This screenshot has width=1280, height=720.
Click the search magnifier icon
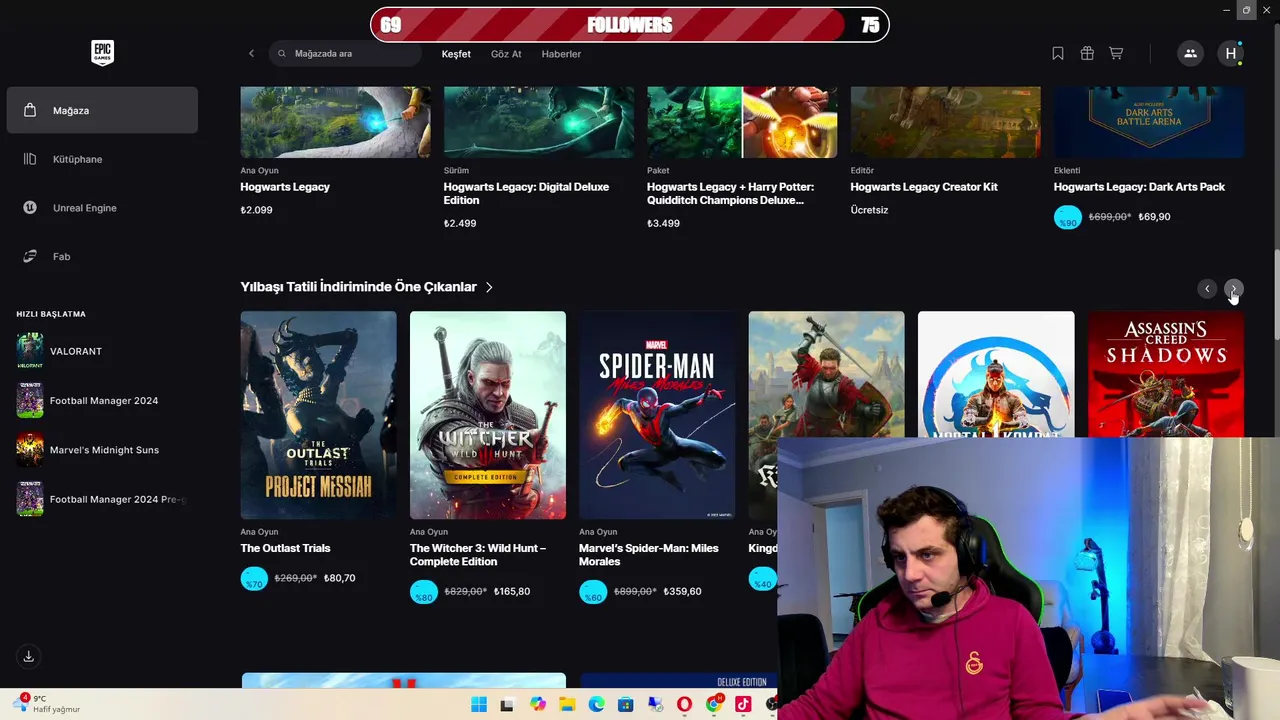282,54
